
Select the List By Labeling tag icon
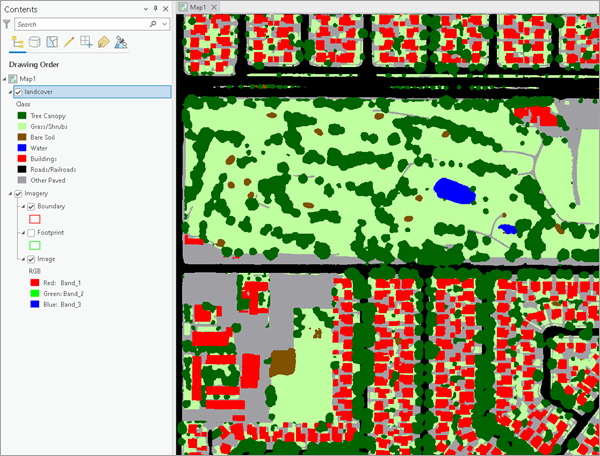point(103,42)
